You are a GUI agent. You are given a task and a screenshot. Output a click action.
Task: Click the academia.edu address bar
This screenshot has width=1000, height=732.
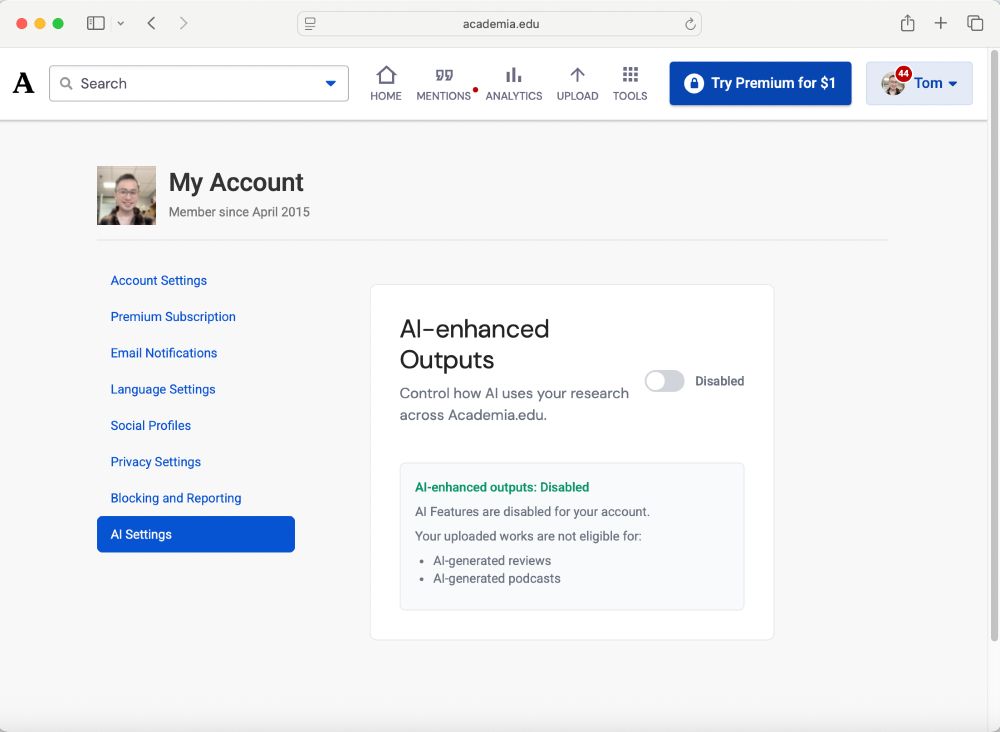coord(499,24)
